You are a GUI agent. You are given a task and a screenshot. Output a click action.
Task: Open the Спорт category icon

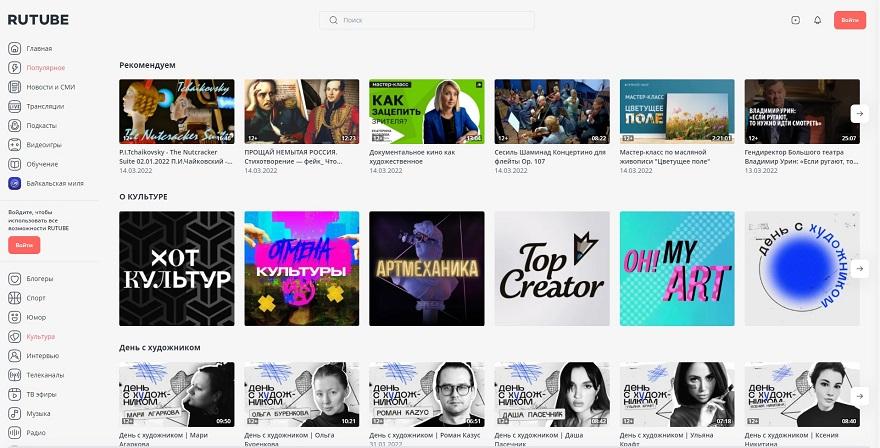click(x=15, y=298)
